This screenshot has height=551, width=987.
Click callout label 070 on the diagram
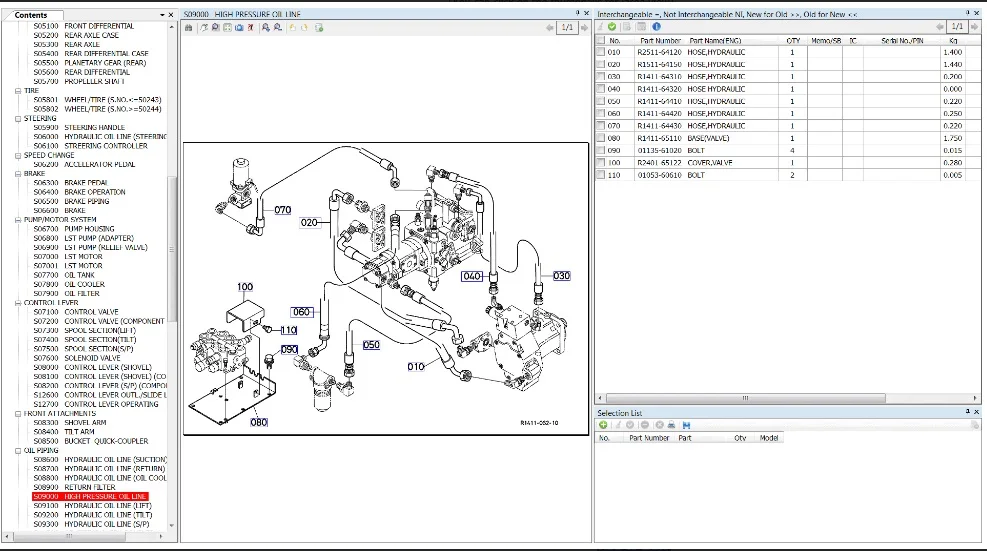[x=282, y=210]
